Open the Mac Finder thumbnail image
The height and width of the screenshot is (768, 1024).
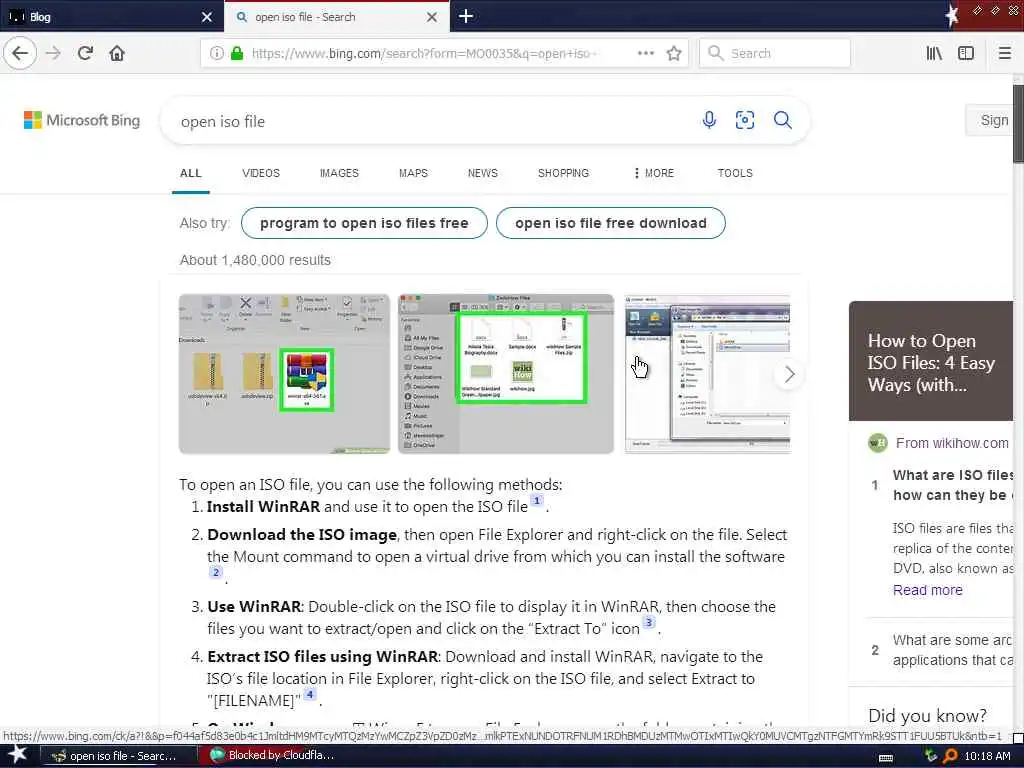click(506, 374)
